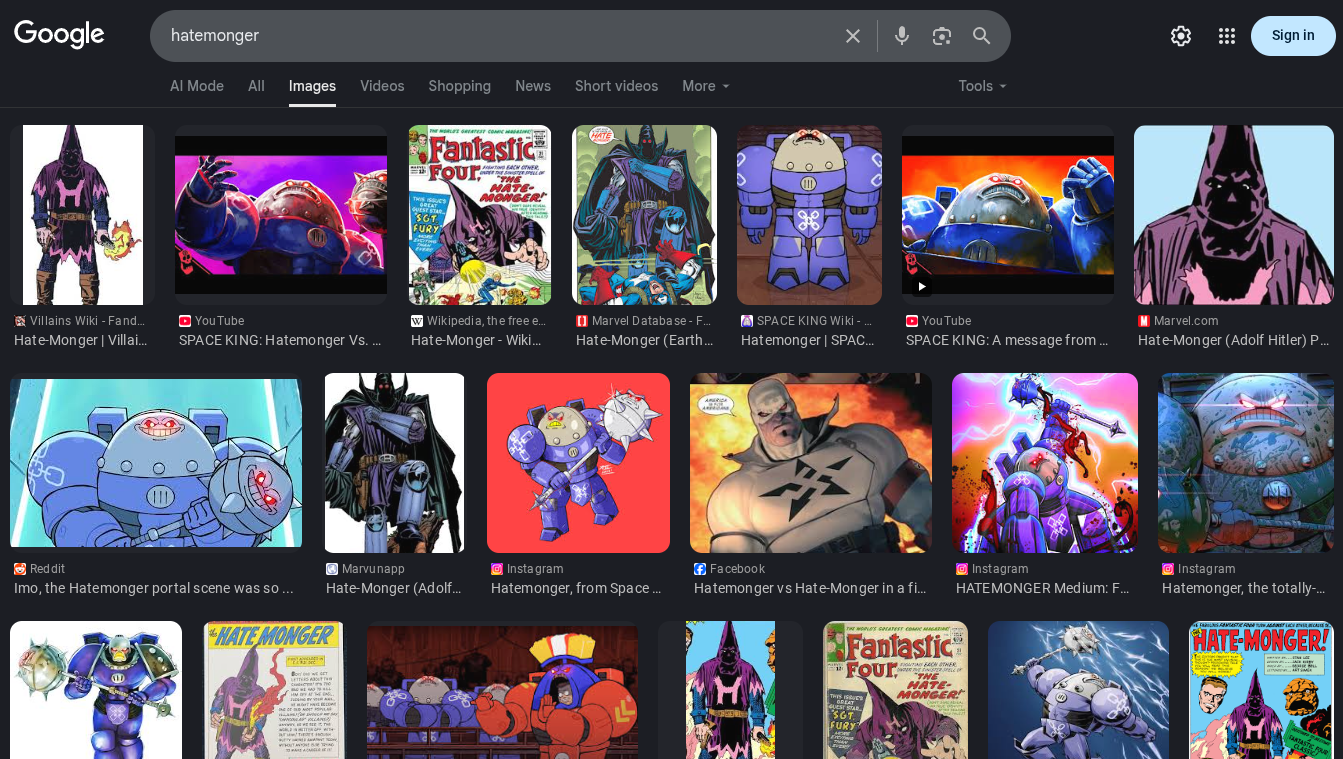The width and height of the screenshot is (1343, 759).
Task: Go to the Videos tab
Action: click(x=382, y=86)
